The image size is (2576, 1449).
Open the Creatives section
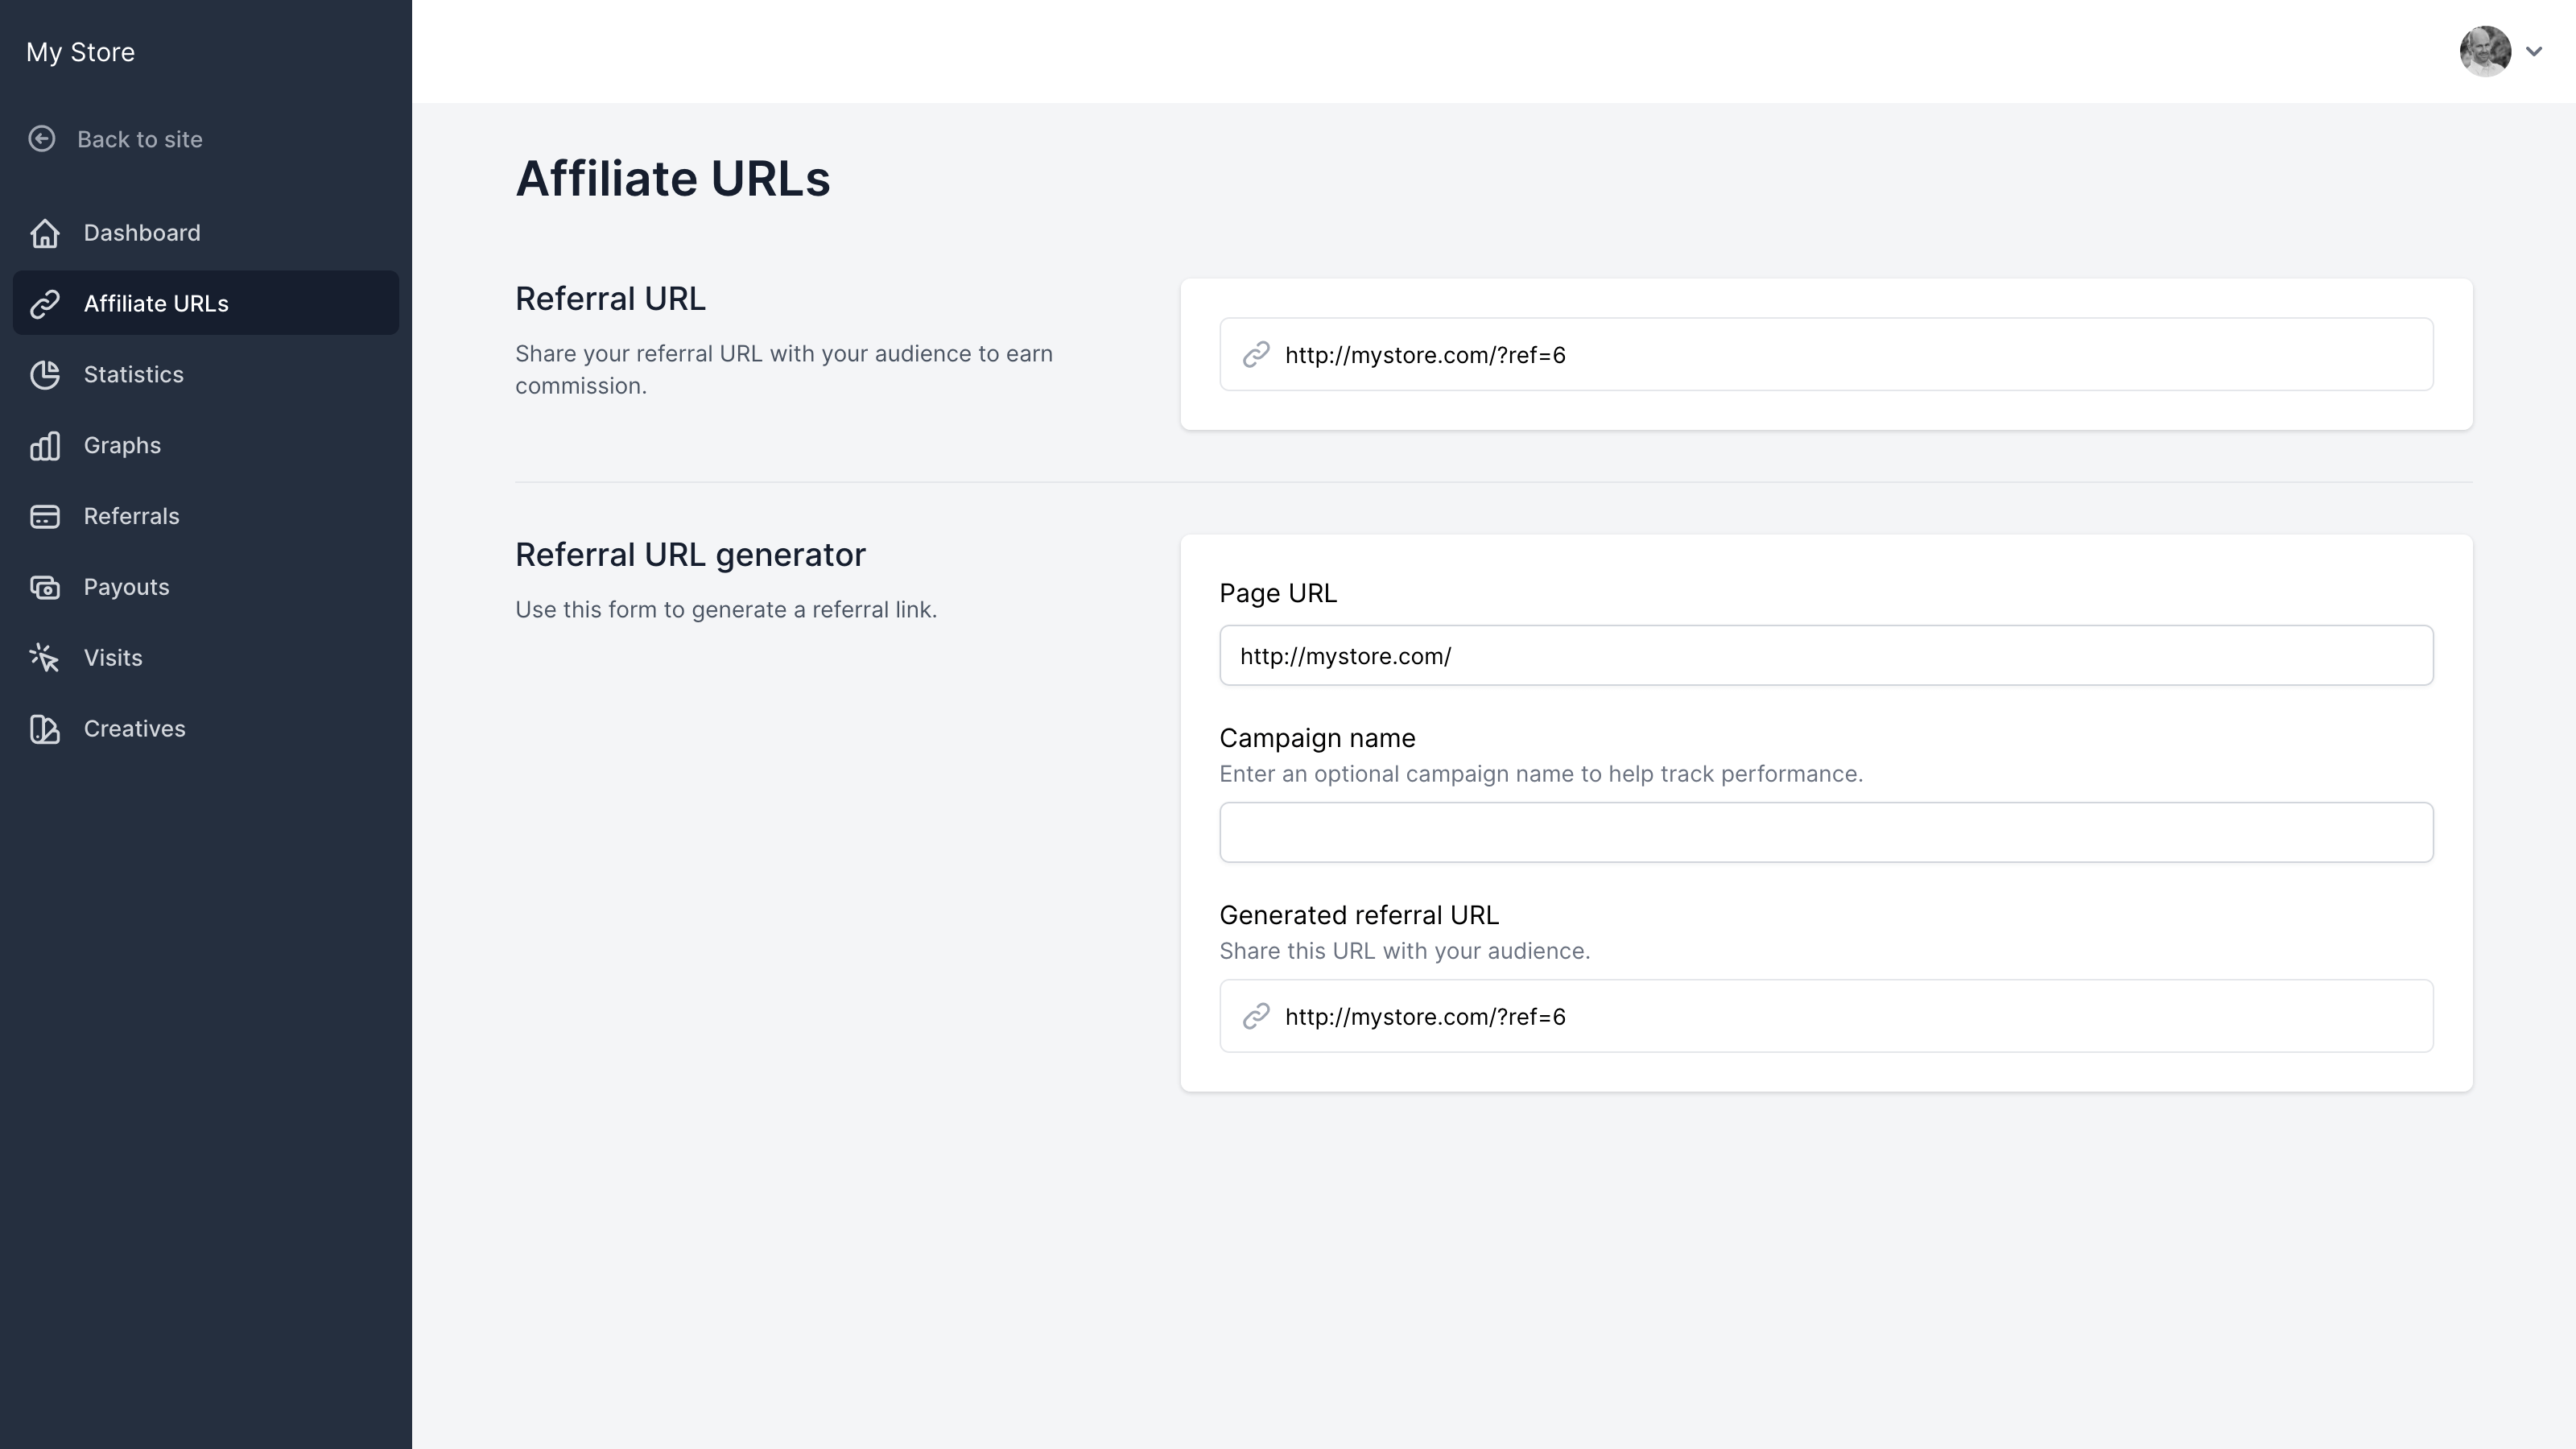[x=206, y=729]
